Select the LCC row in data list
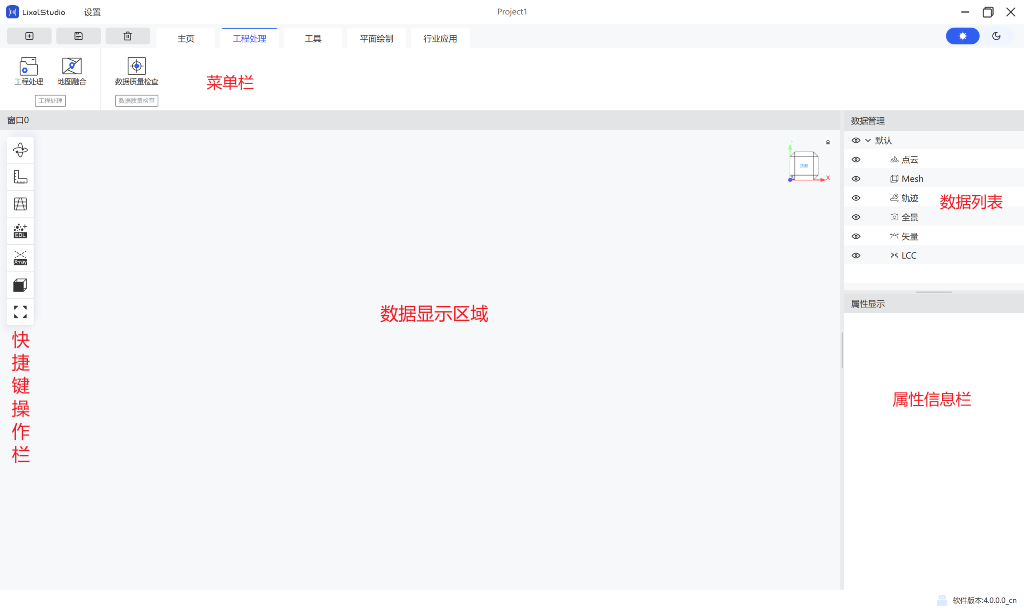 click(934, 255)
